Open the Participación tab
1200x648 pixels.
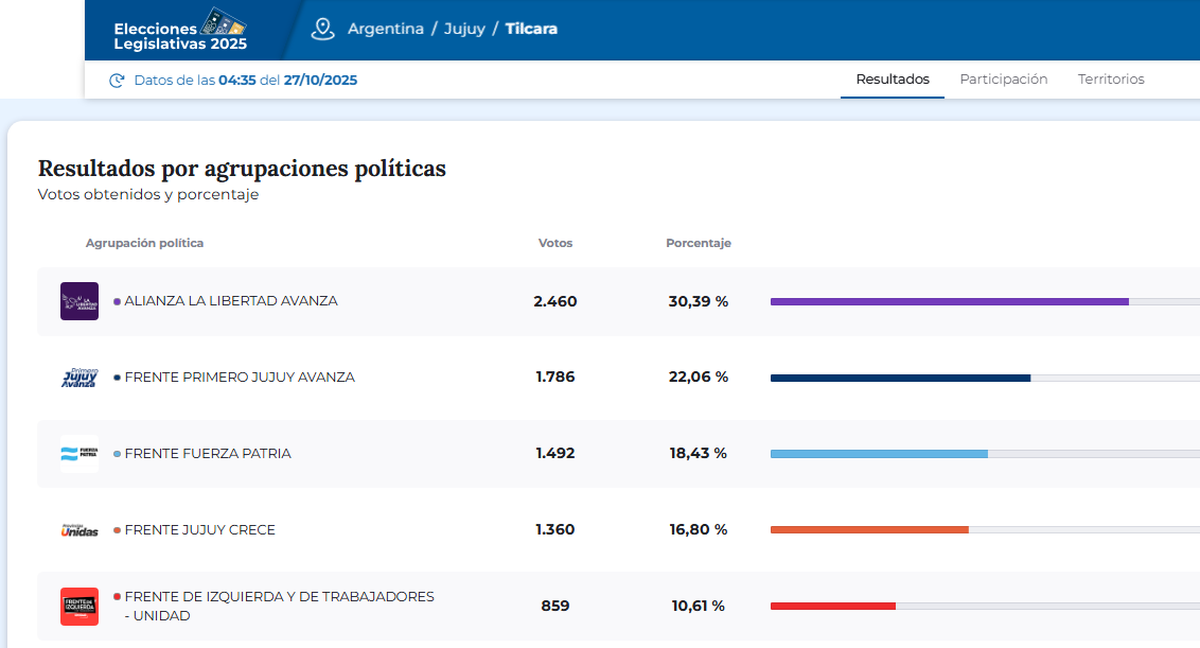[x=1003, y=79]
